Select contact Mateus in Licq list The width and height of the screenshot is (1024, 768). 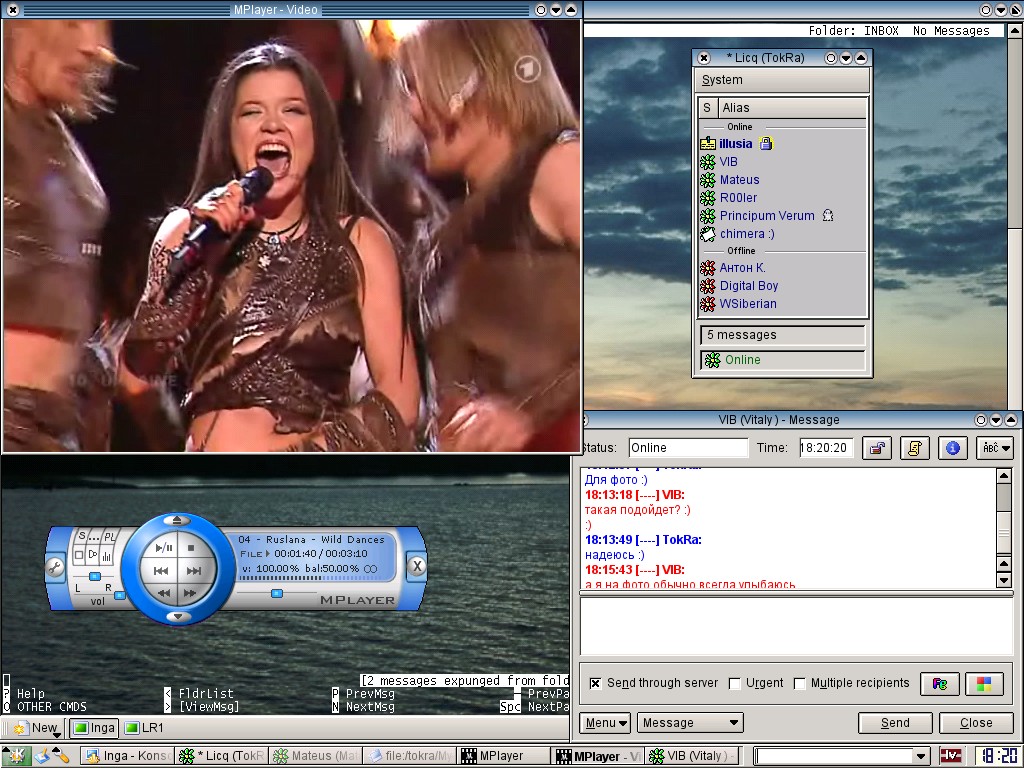pos(782,180)
